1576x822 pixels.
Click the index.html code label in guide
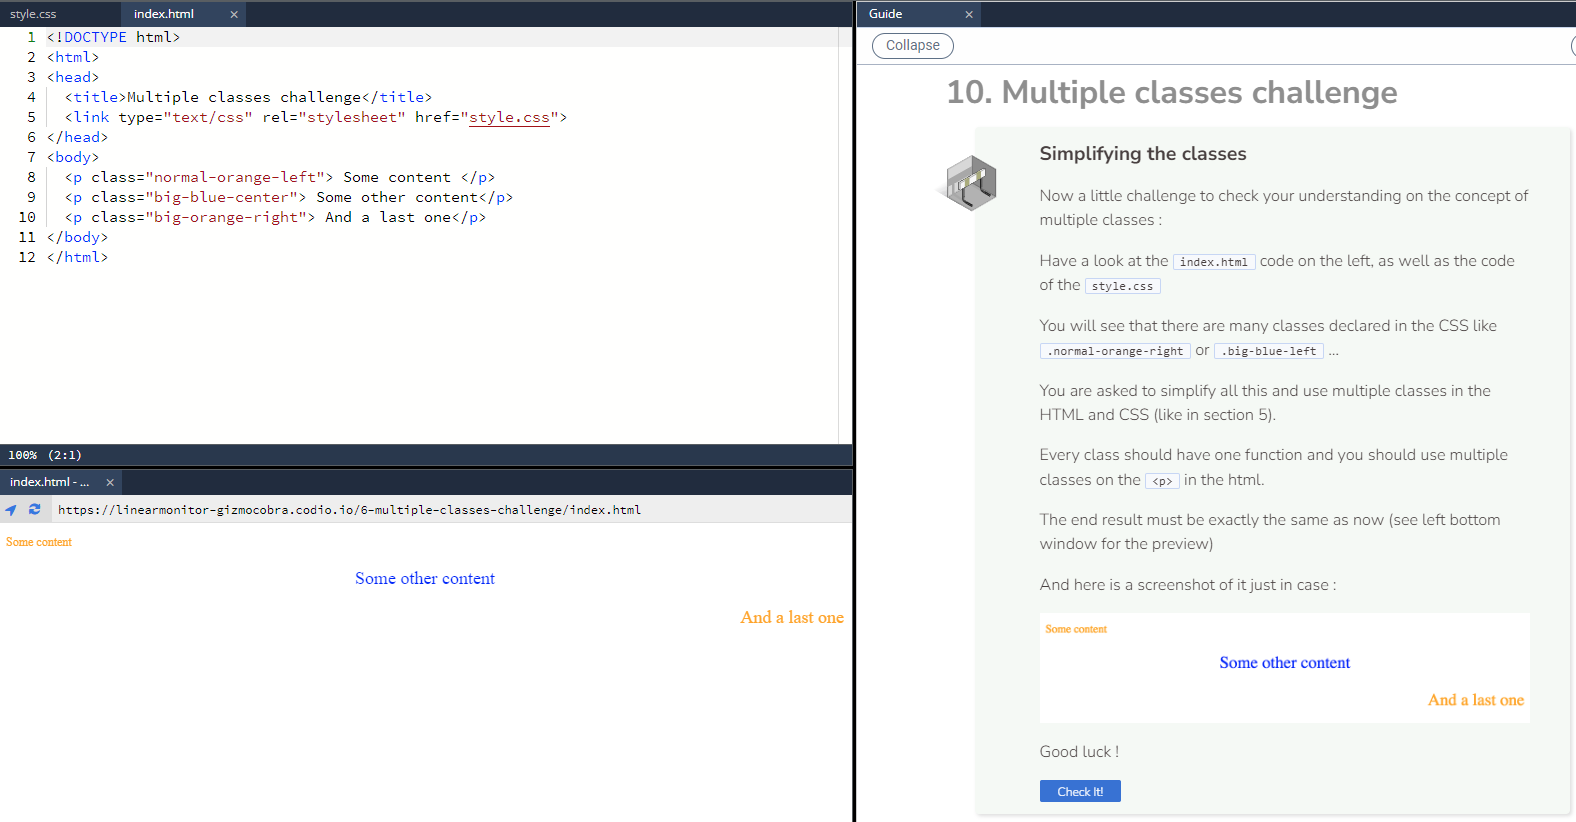coord(1214,262)
